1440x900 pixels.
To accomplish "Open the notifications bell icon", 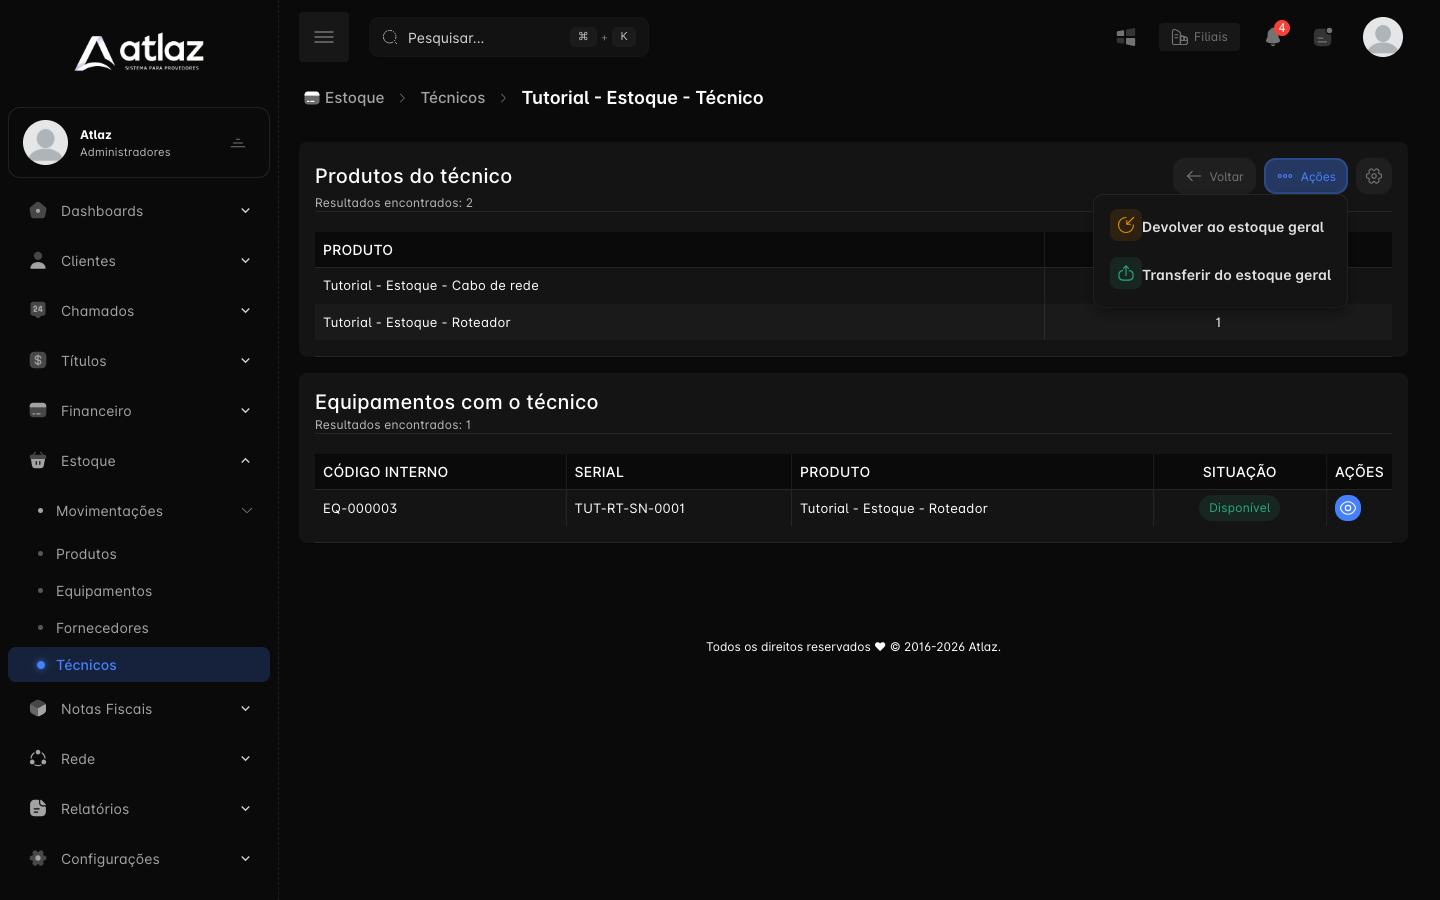I will [x=1273, y=37].
